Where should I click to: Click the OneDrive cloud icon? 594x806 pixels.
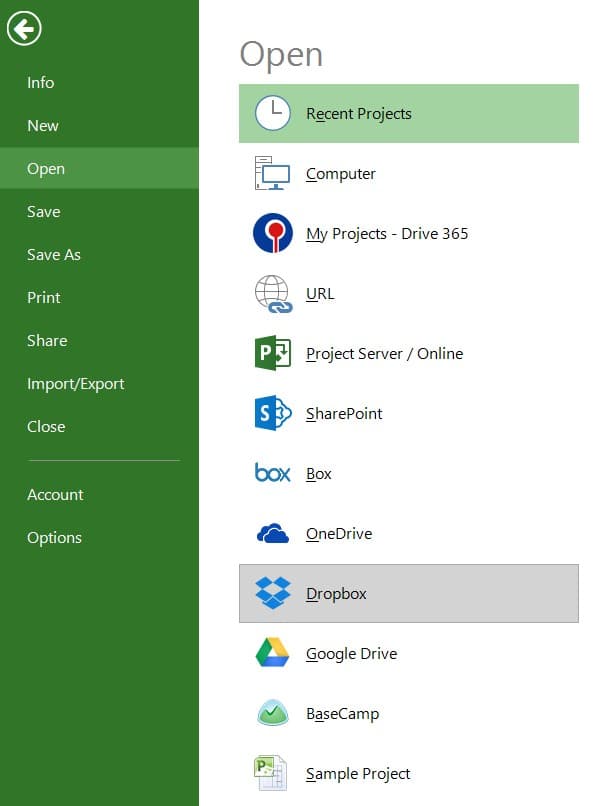[x=273, y=533]
